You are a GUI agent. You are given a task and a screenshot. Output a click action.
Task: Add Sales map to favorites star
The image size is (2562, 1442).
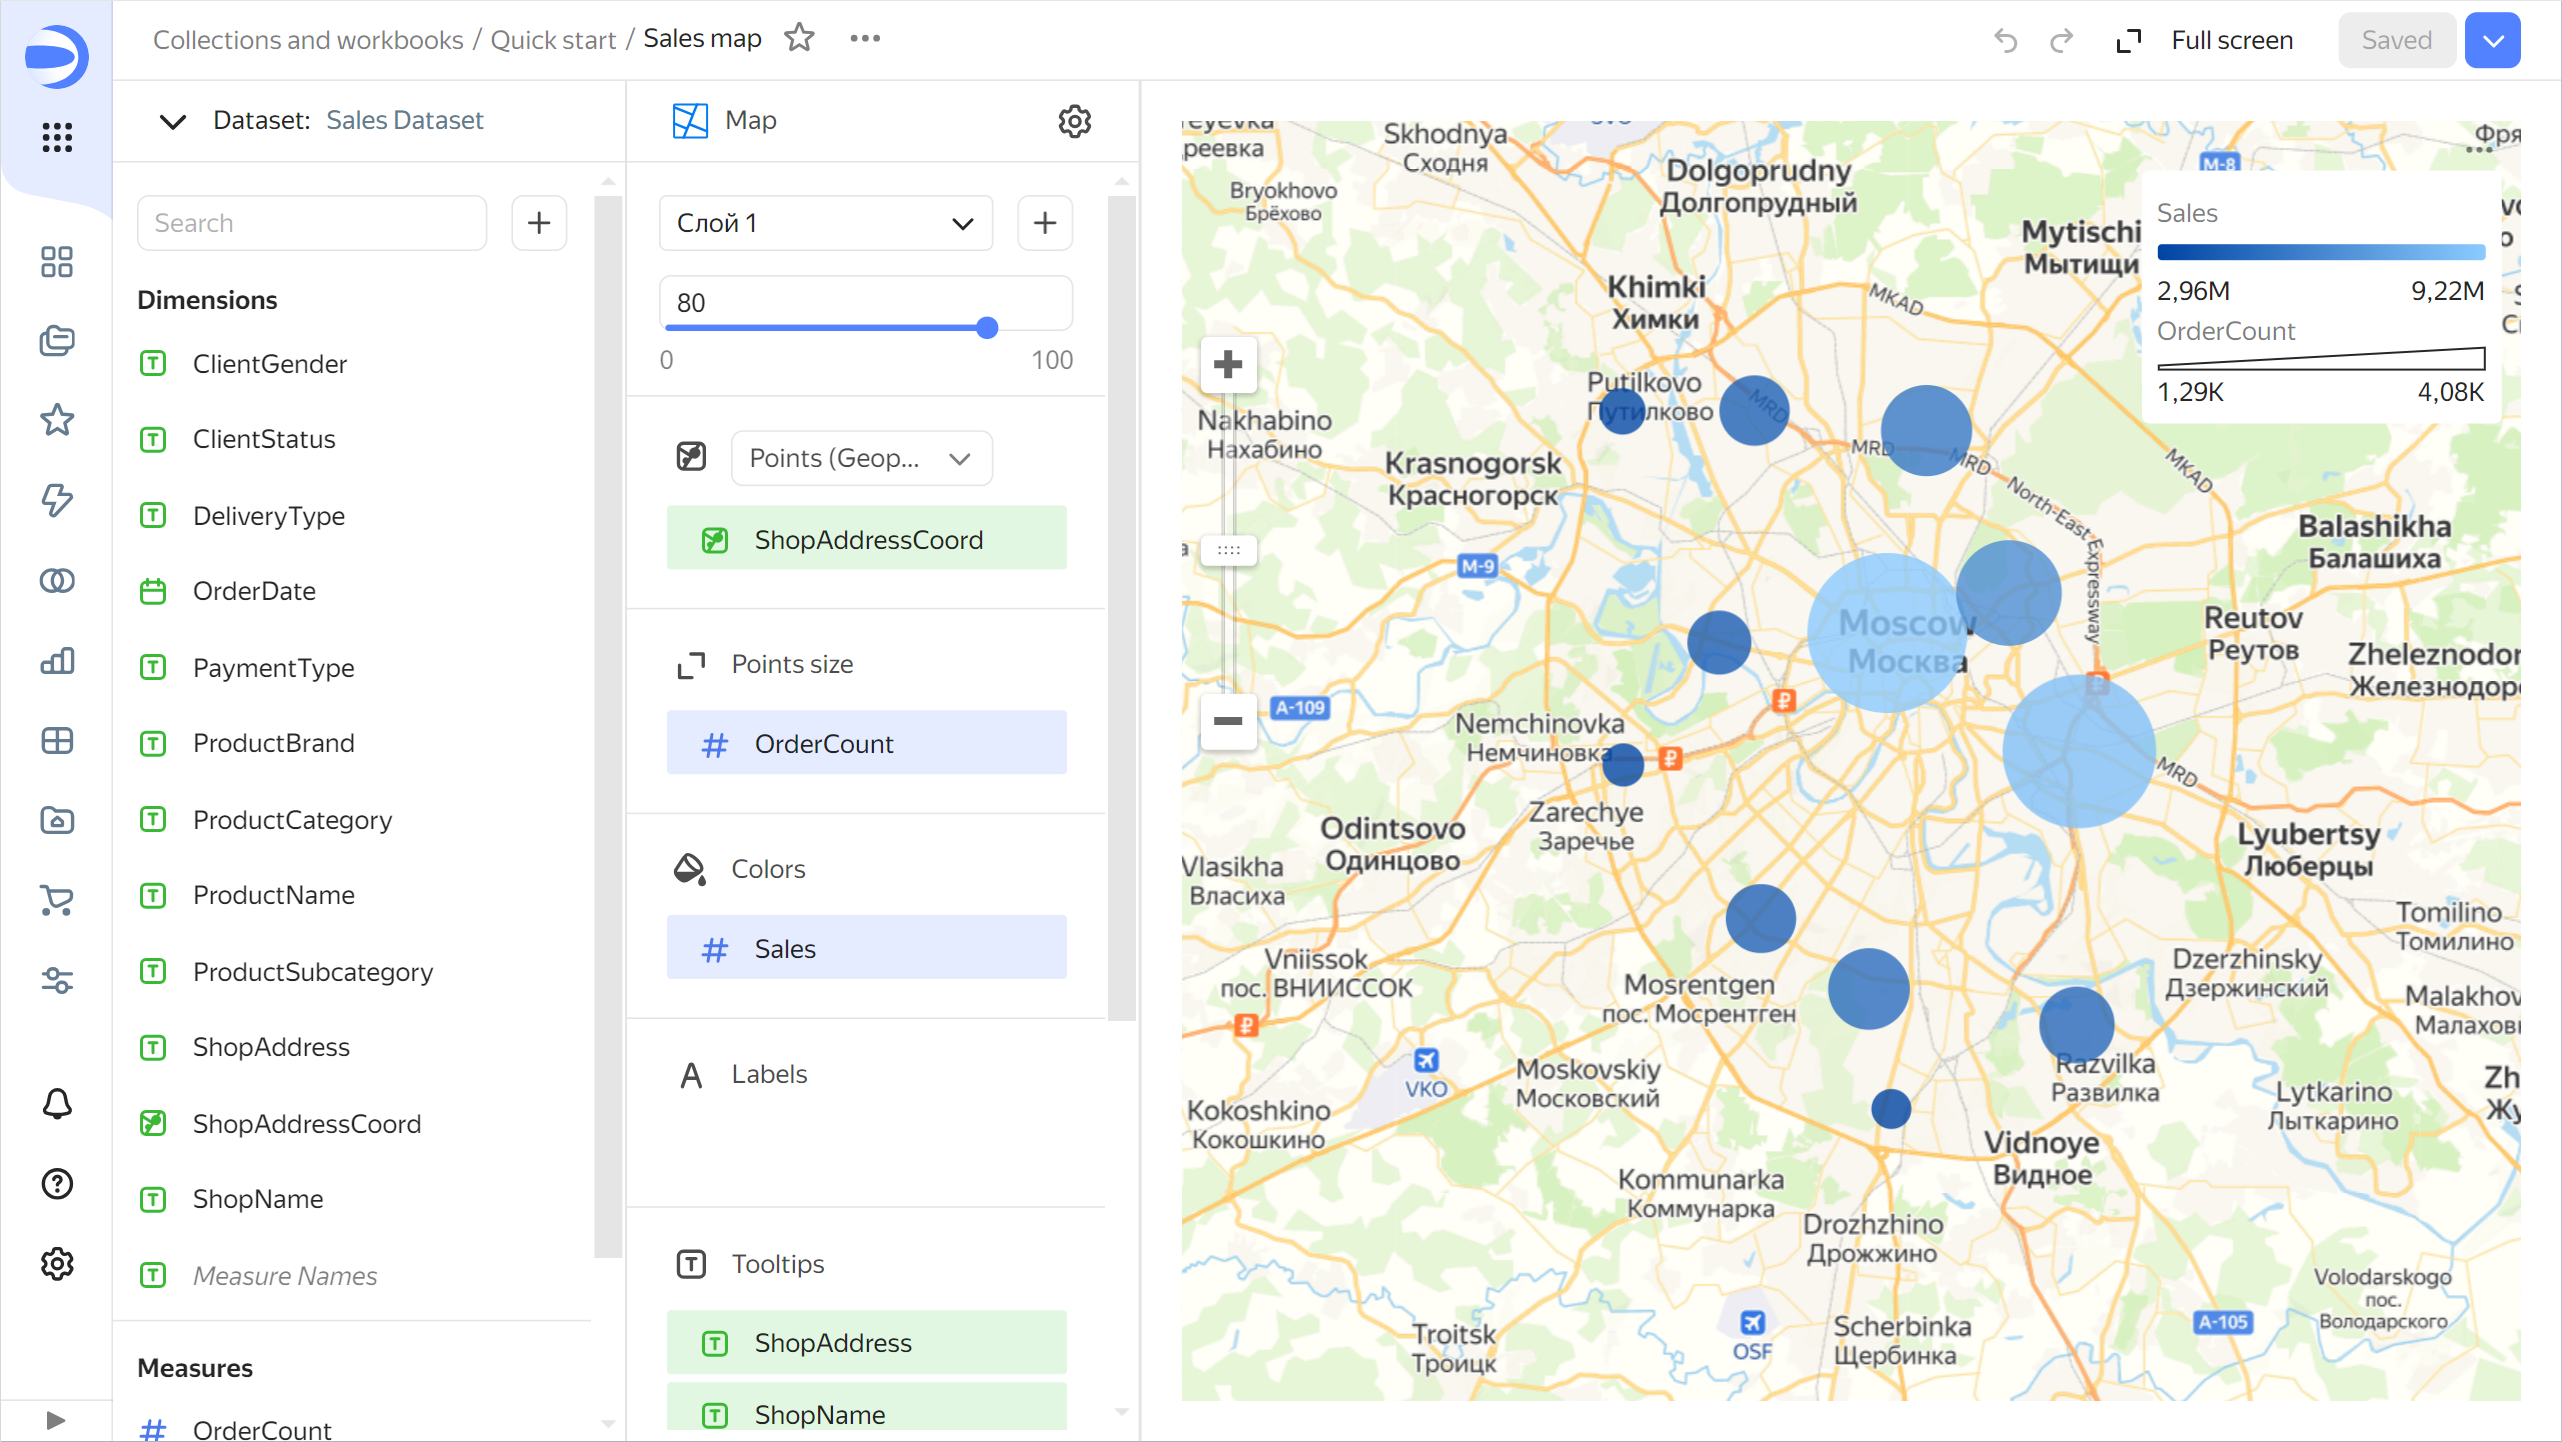[x=799, y=38]
